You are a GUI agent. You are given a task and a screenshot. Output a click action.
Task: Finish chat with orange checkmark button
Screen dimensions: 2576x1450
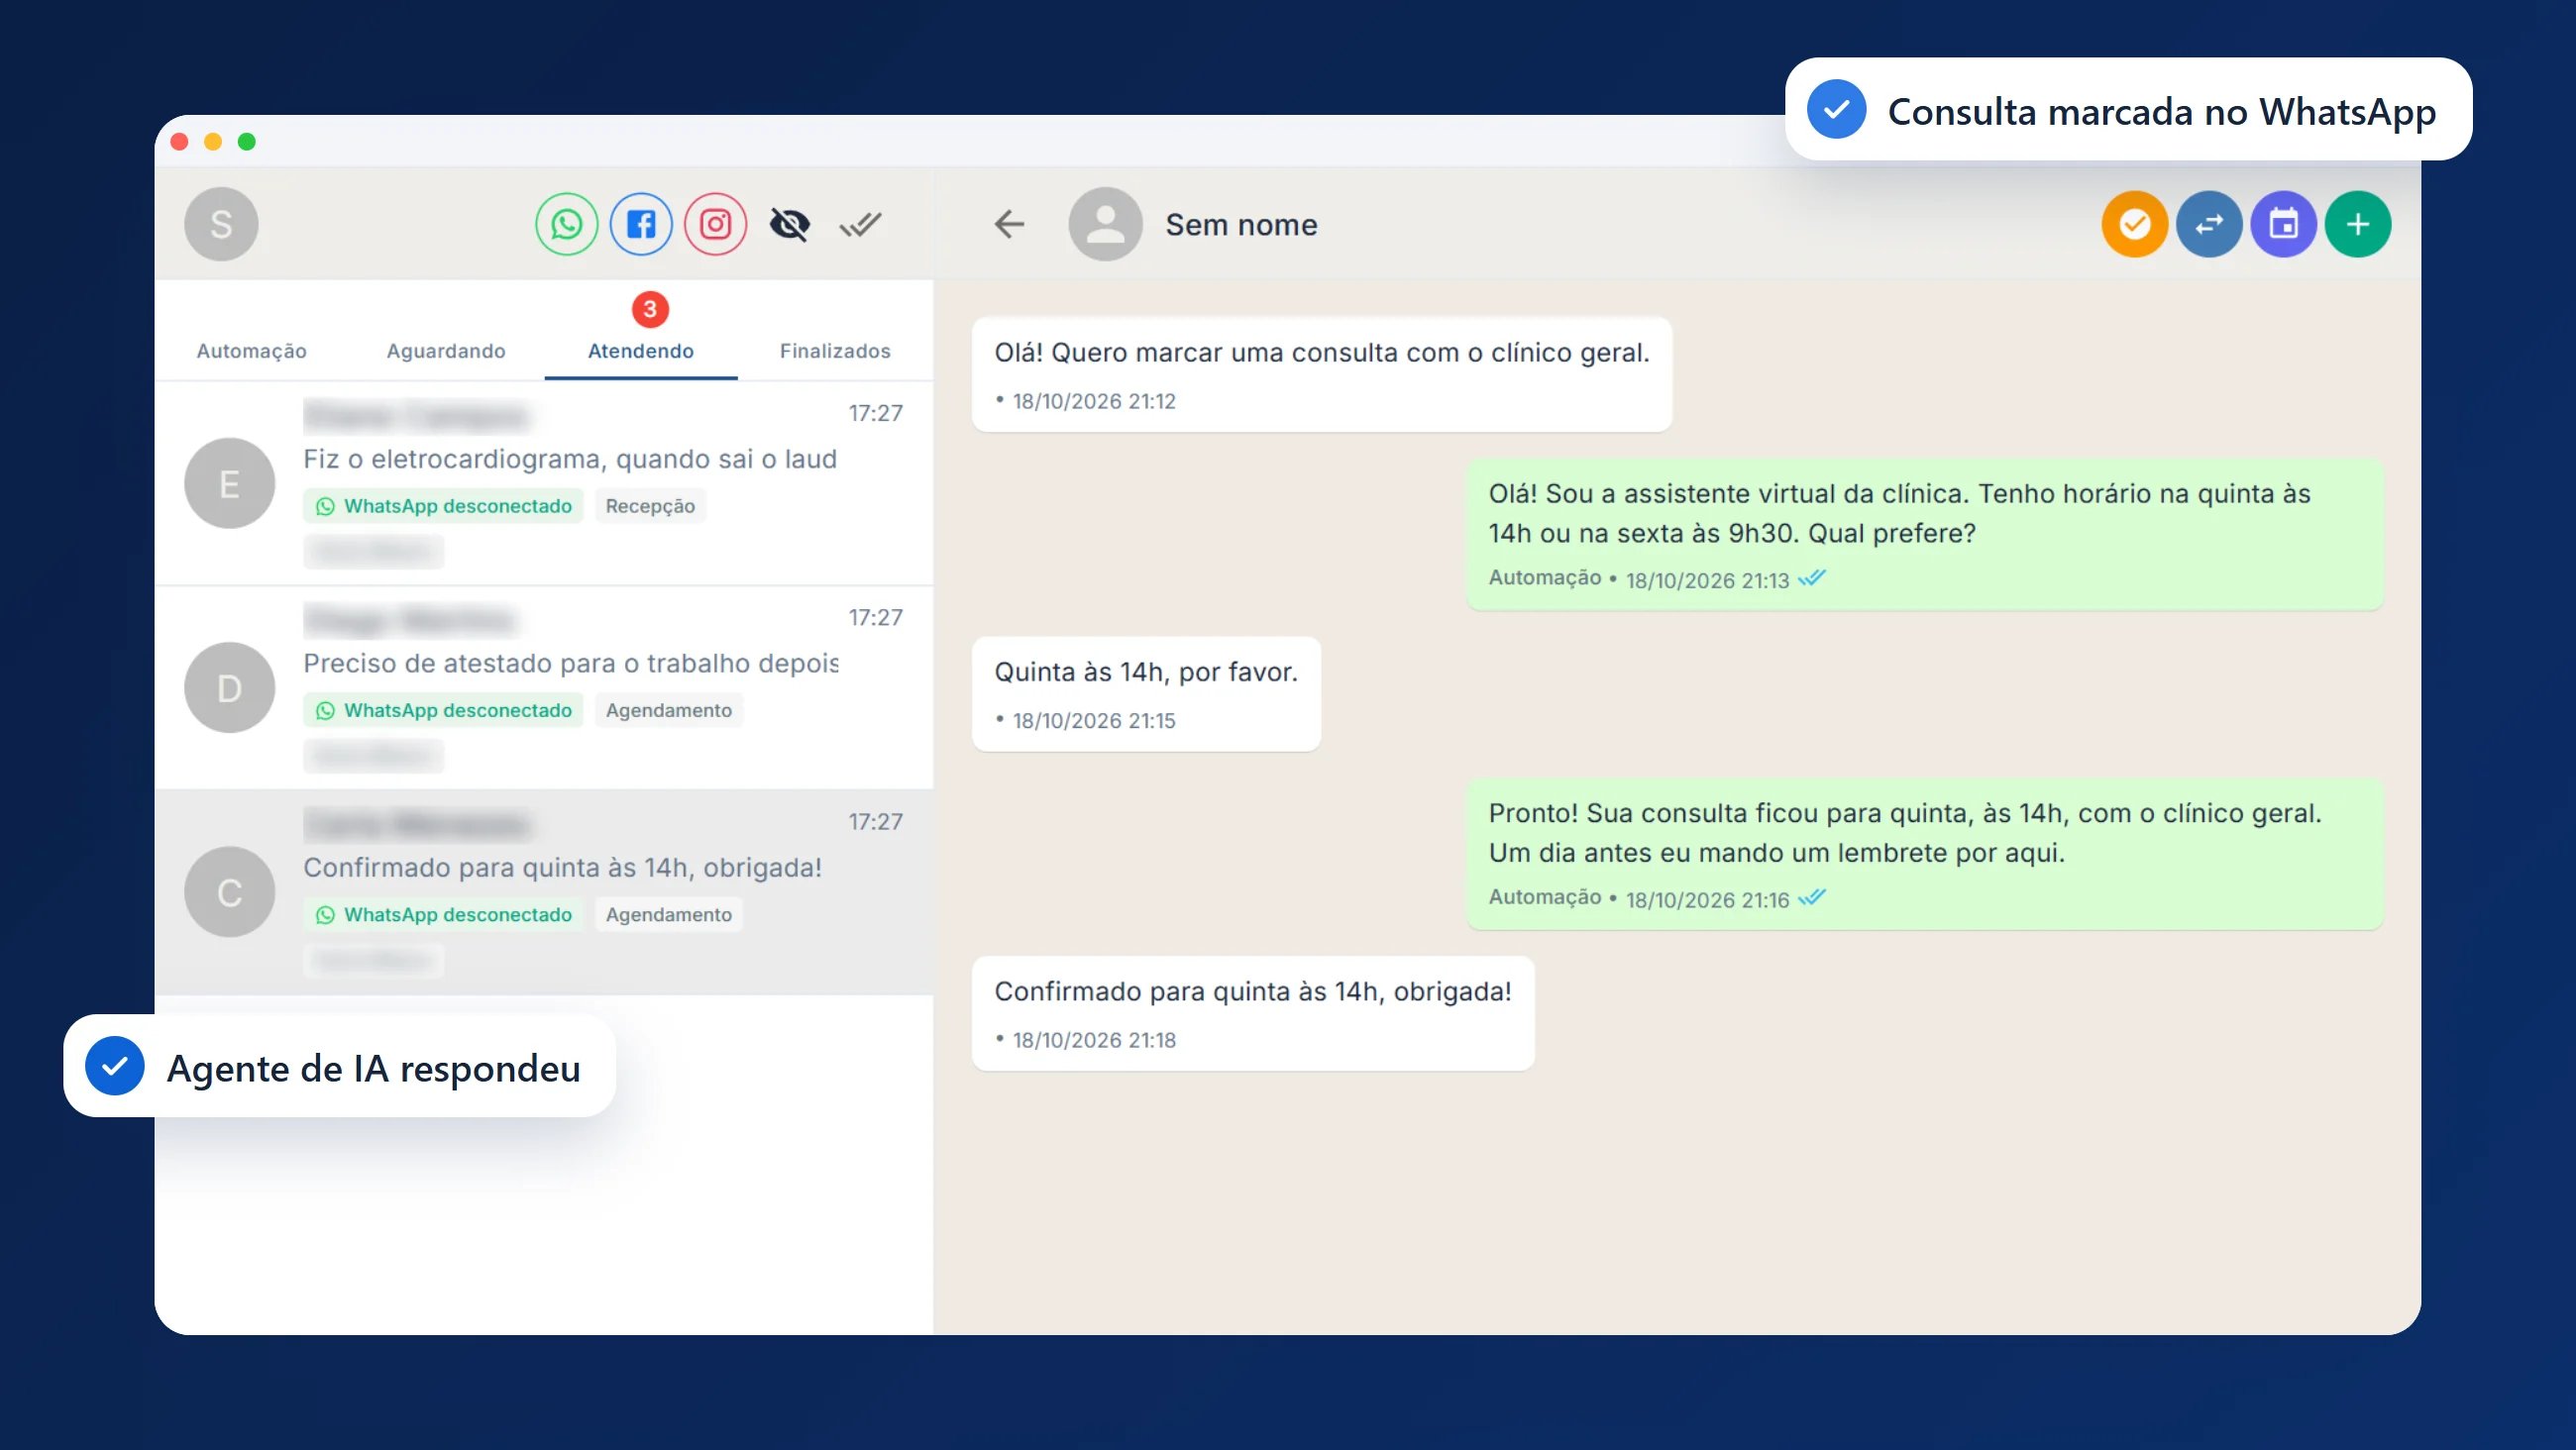(2134, 224)
